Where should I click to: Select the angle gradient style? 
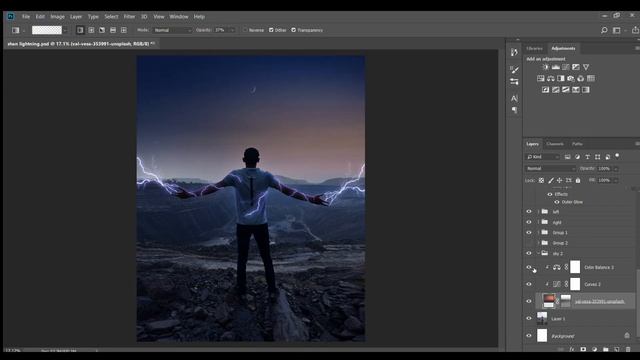point(102,30)
